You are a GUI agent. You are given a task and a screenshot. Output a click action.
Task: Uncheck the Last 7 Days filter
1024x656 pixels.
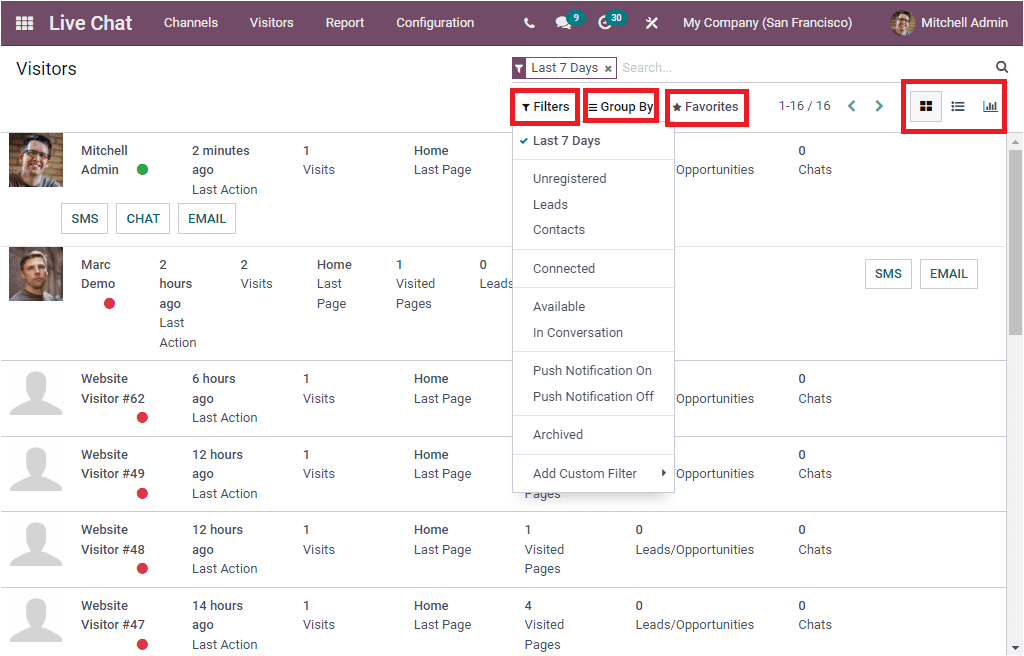pos(566,140)
